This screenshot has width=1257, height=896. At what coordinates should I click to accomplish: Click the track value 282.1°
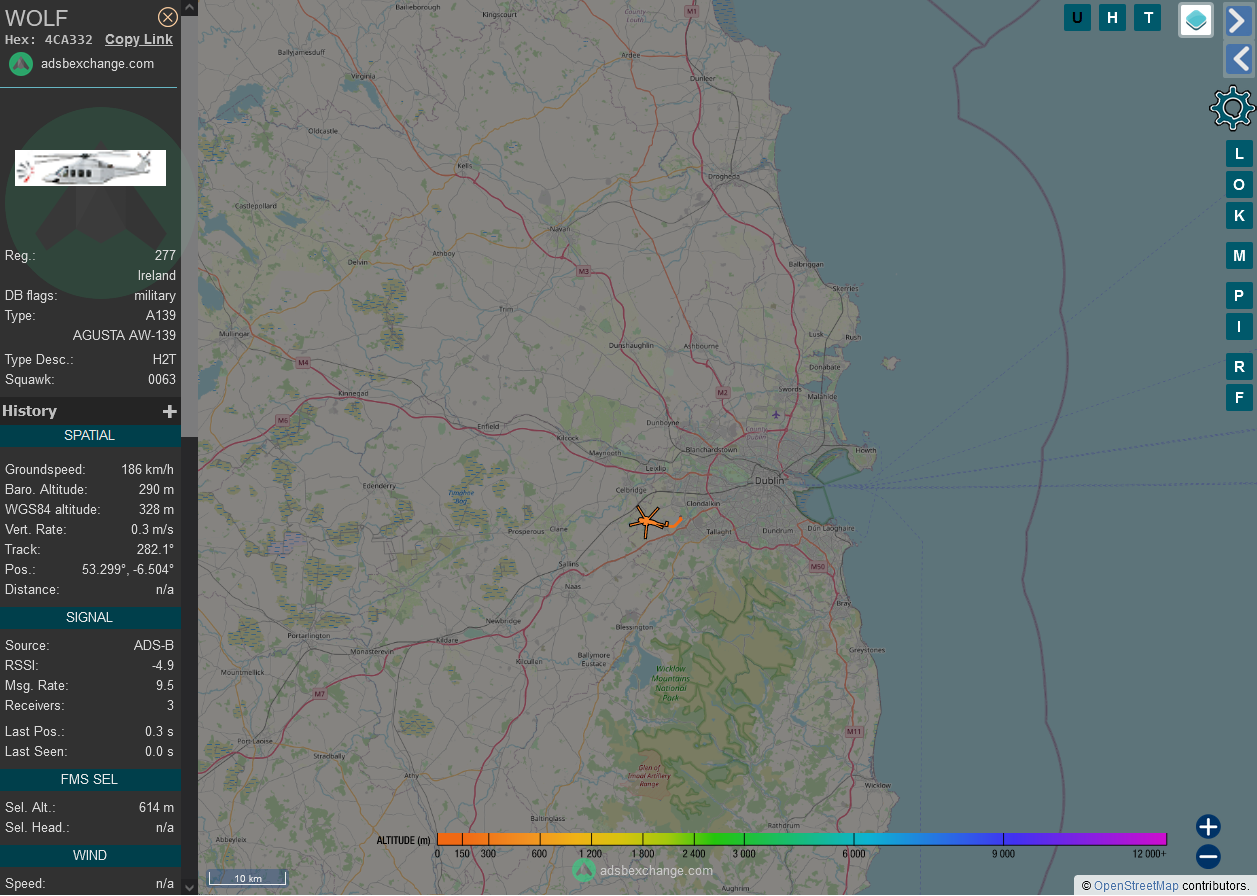(x=155, y=550)
